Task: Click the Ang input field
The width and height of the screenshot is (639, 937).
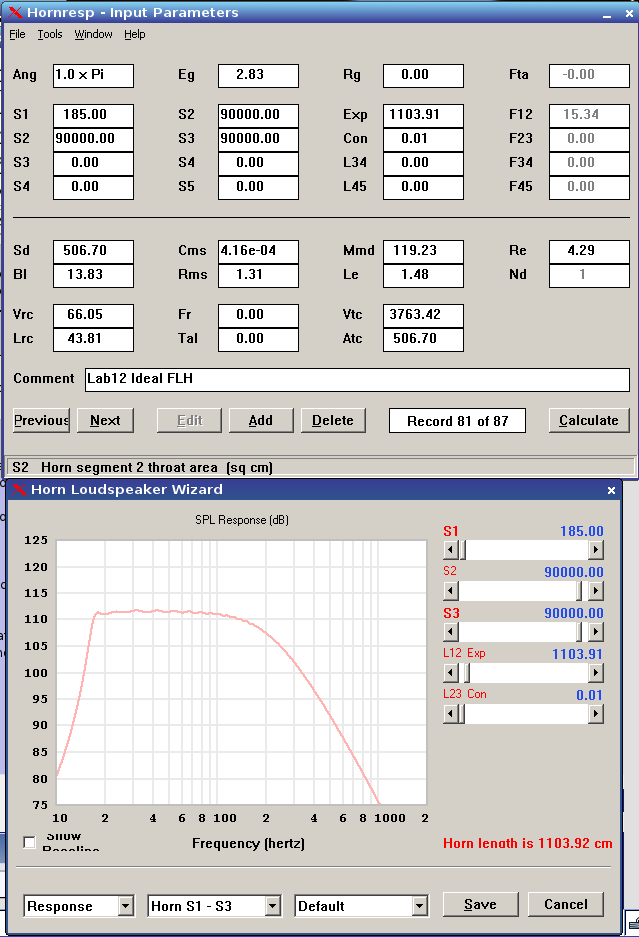Action: [x=93, y=76]
